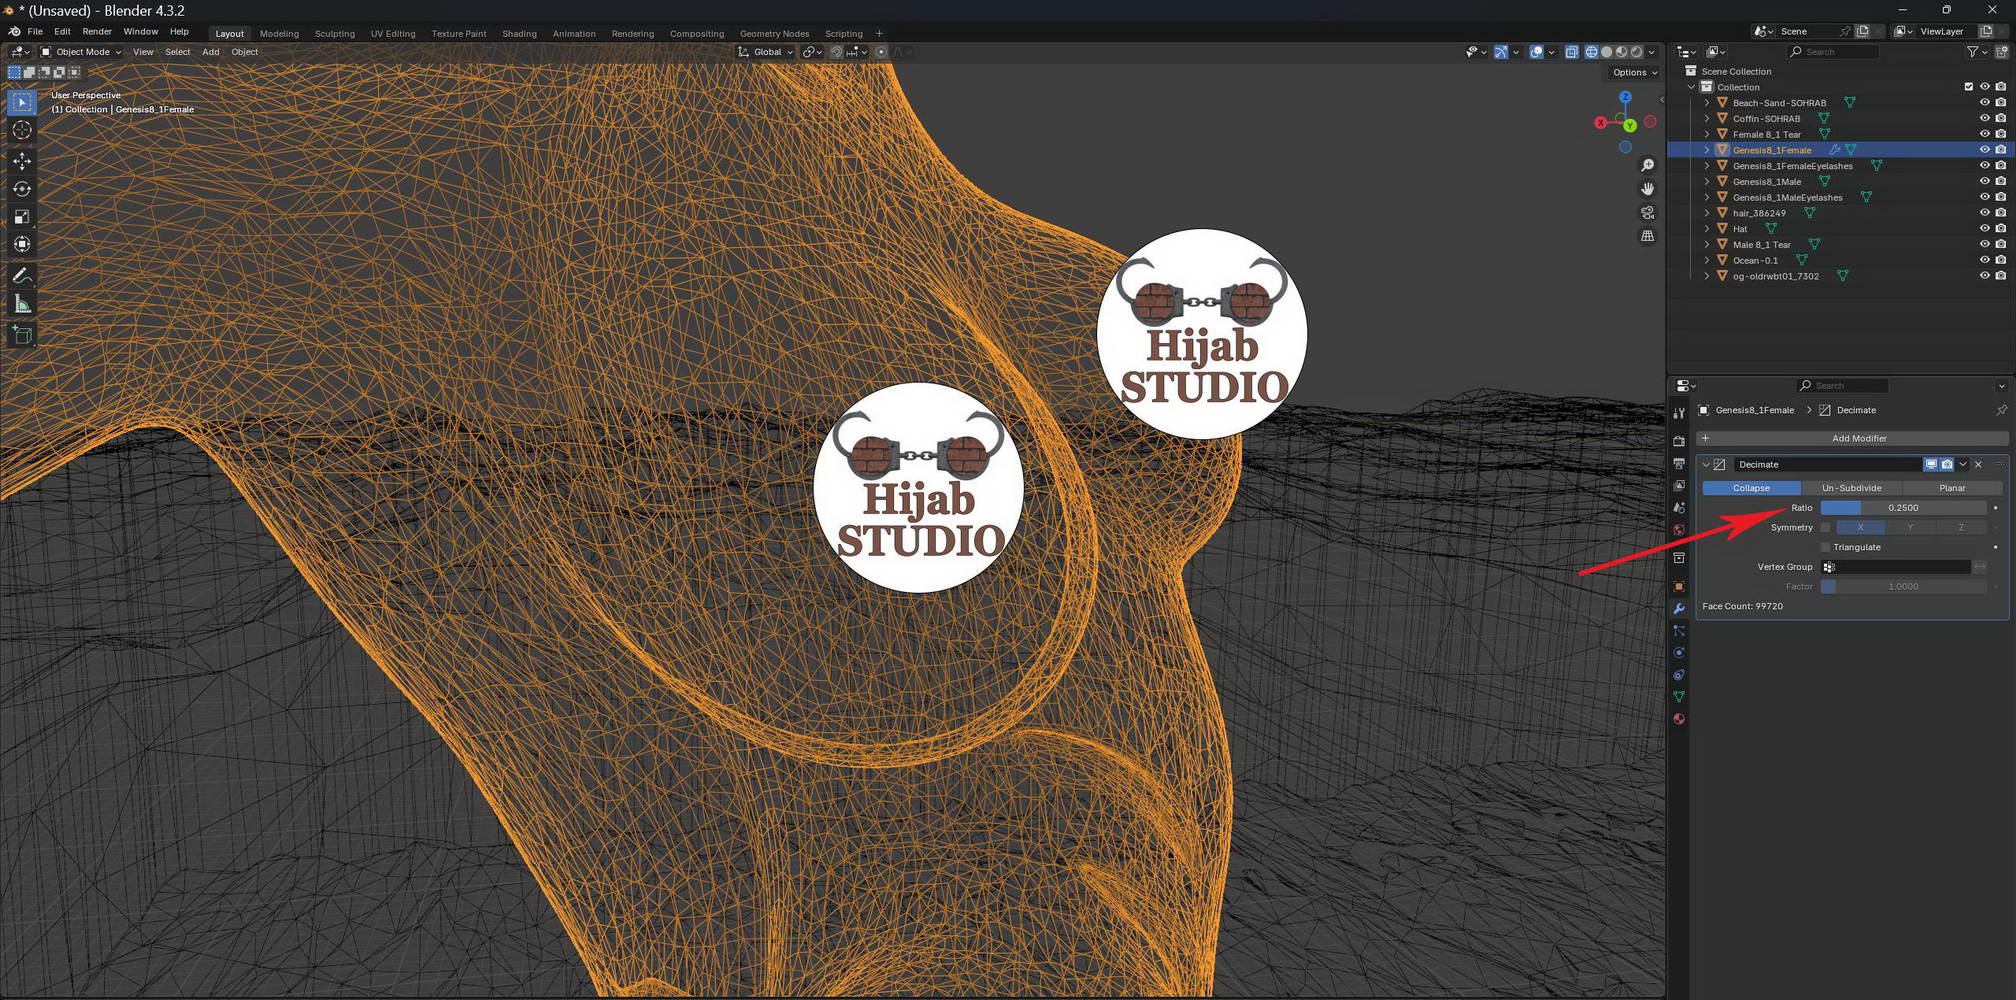Select the Planar decimate mode
This screenshot has width=2016, height=1000.
tap(1952, 488)
